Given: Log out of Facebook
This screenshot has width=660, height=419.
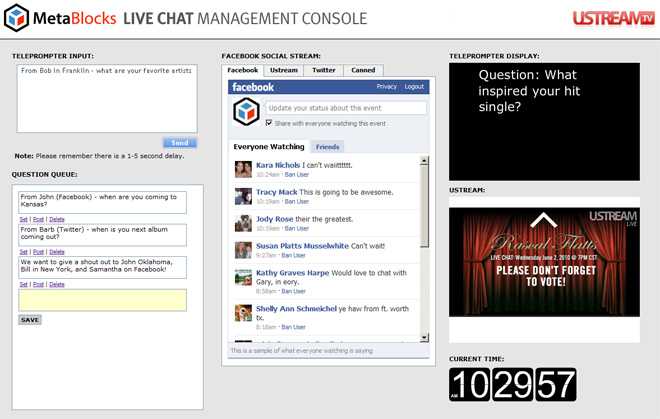Looking at the screenshot, I should (414, 86).
